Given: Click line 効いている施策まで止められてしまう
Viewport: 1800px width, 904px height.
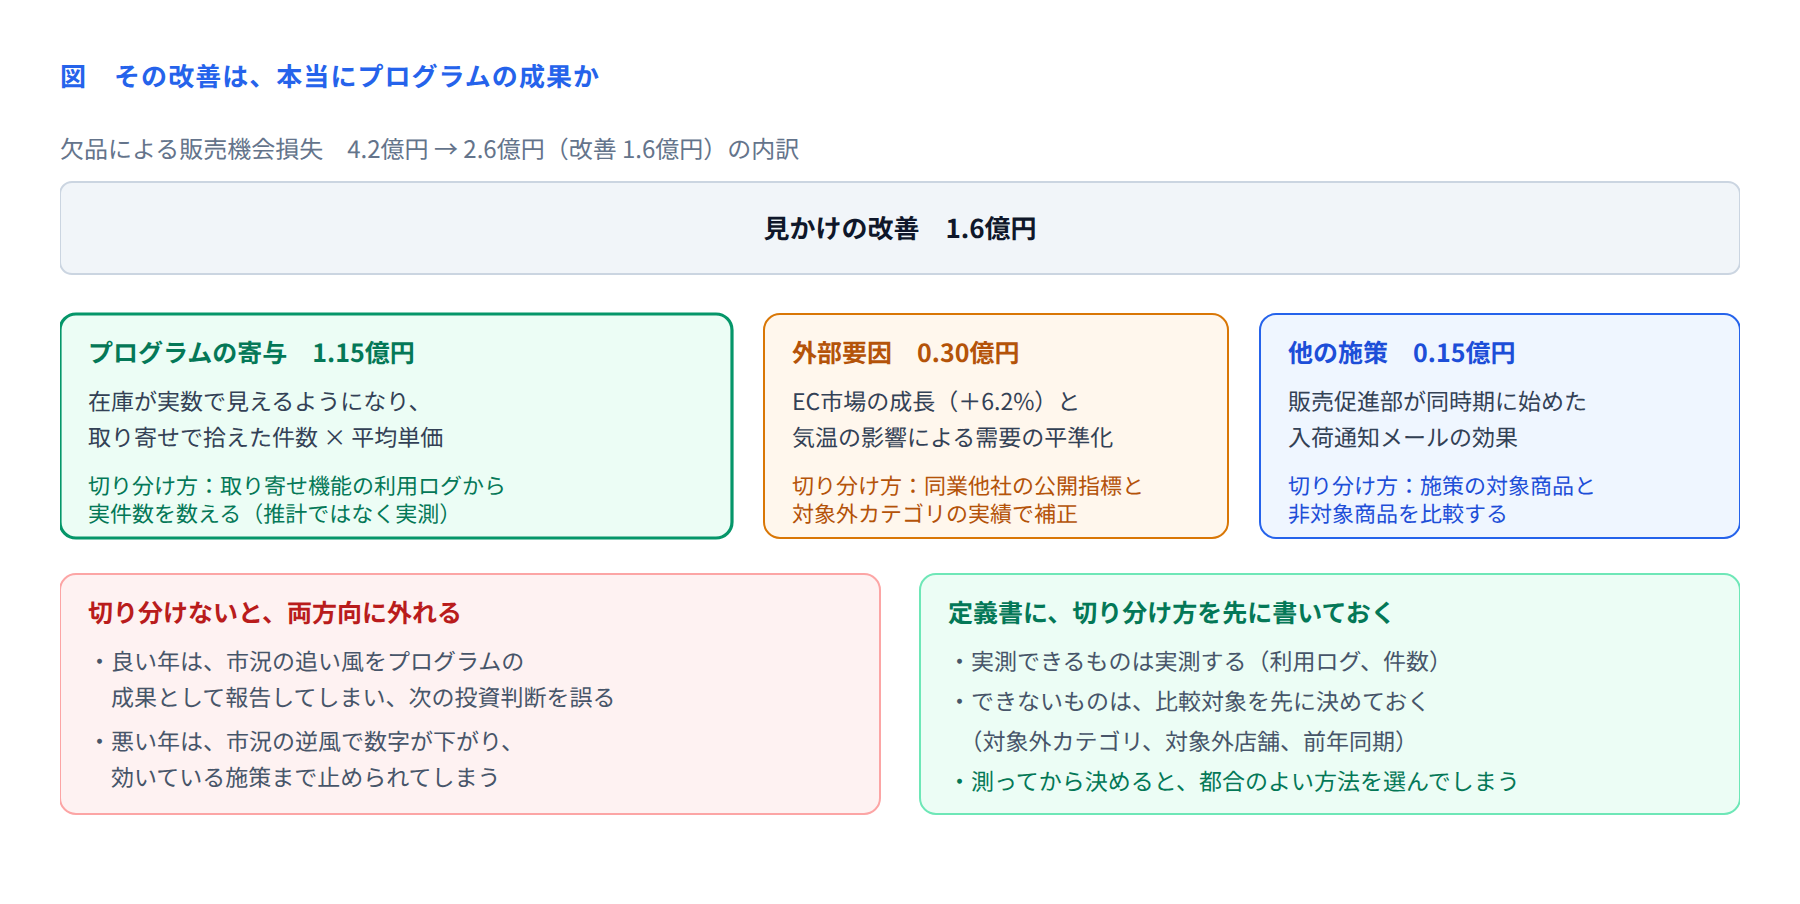Looking at the screenshot, I should [305, 777].
